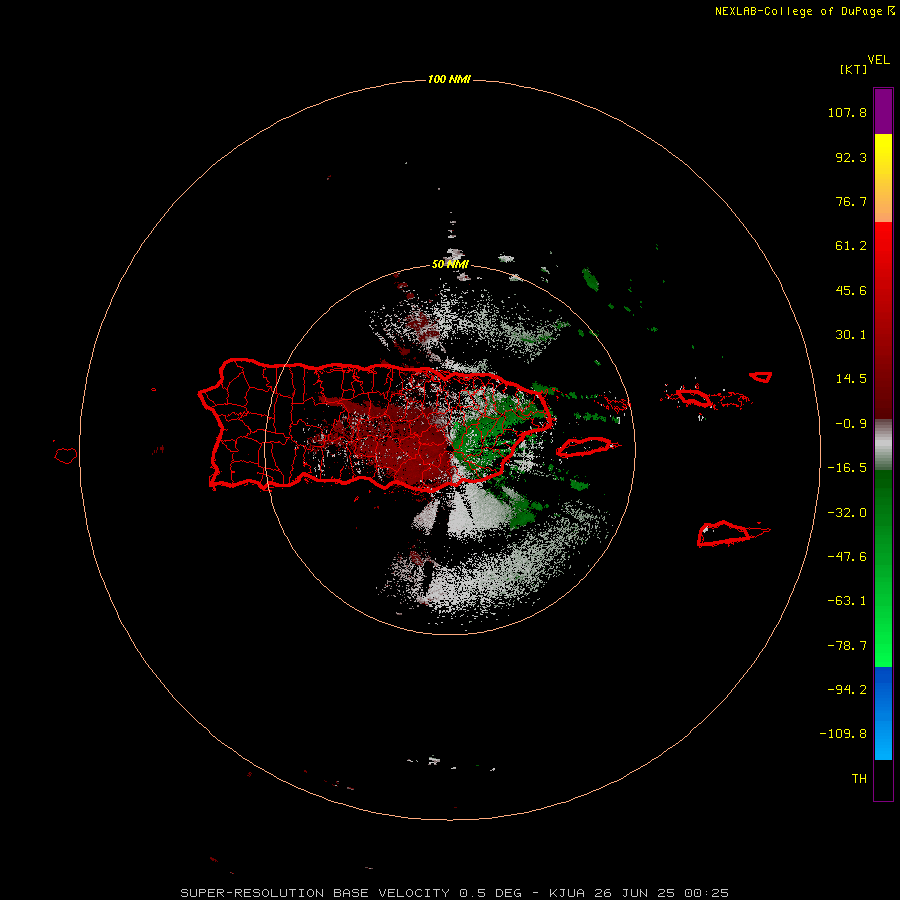Click the -0.9 legend value
900x900 pixels.
coord(851,424)
